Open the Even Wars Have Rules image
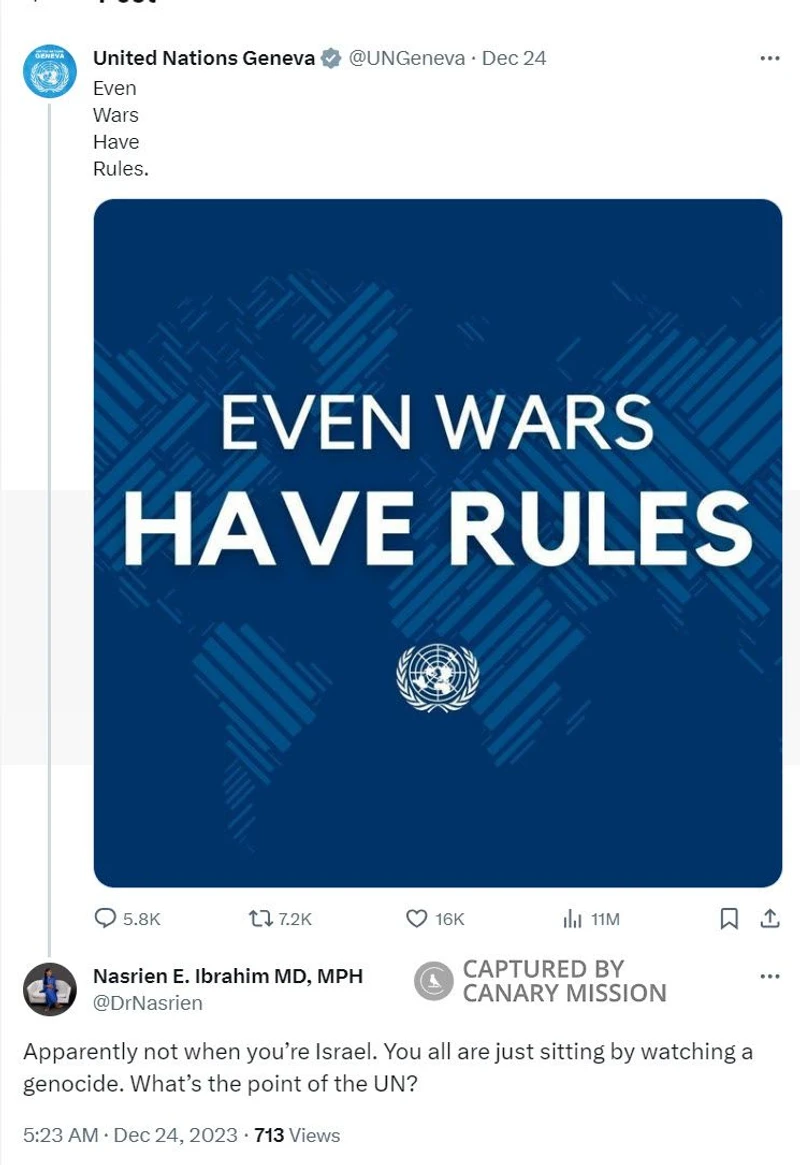Image resolution: width=800 pixels, height=1165 pixels. pos(437,542)
